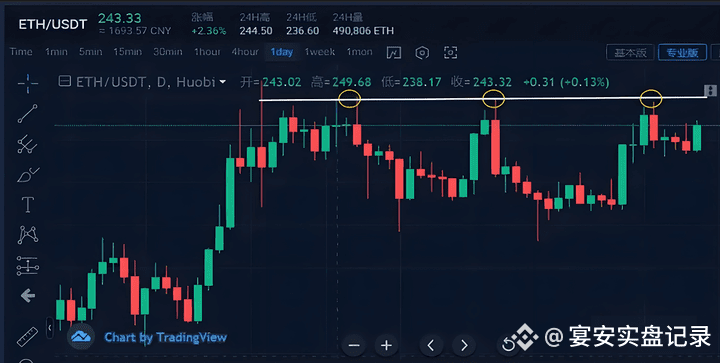Switch to the 1min interval
This screenshot has height=363, width=720.
[56, 52]
